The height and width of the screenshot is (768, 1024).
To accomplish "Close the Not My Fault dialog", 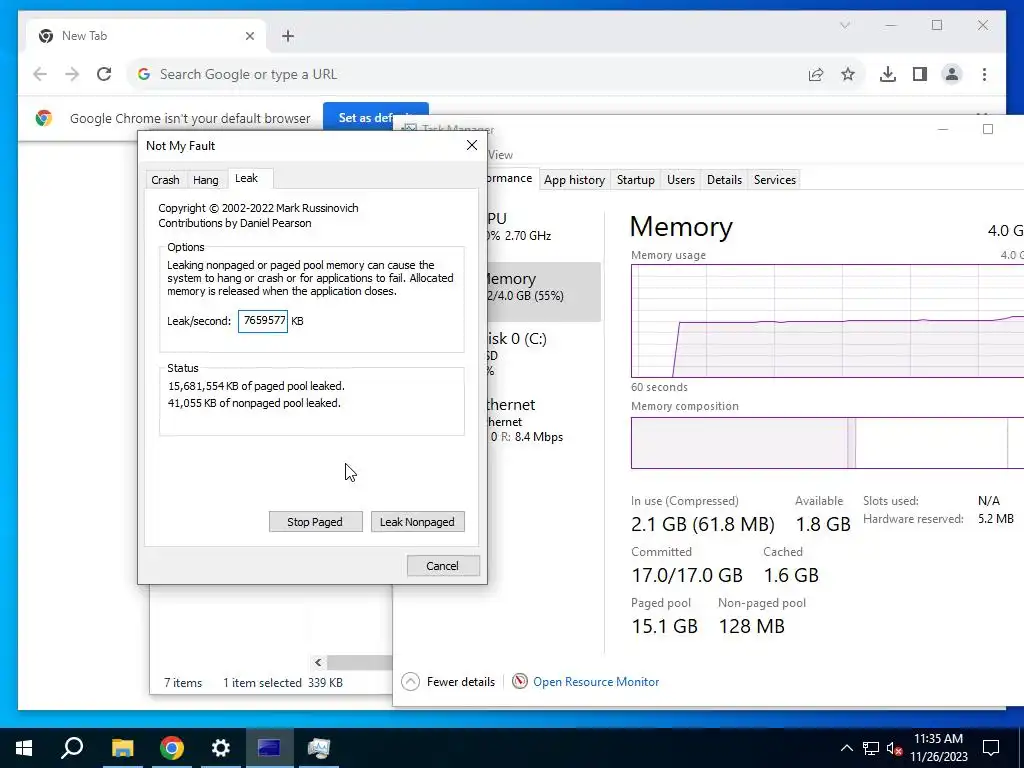I will tap(472, 145).
